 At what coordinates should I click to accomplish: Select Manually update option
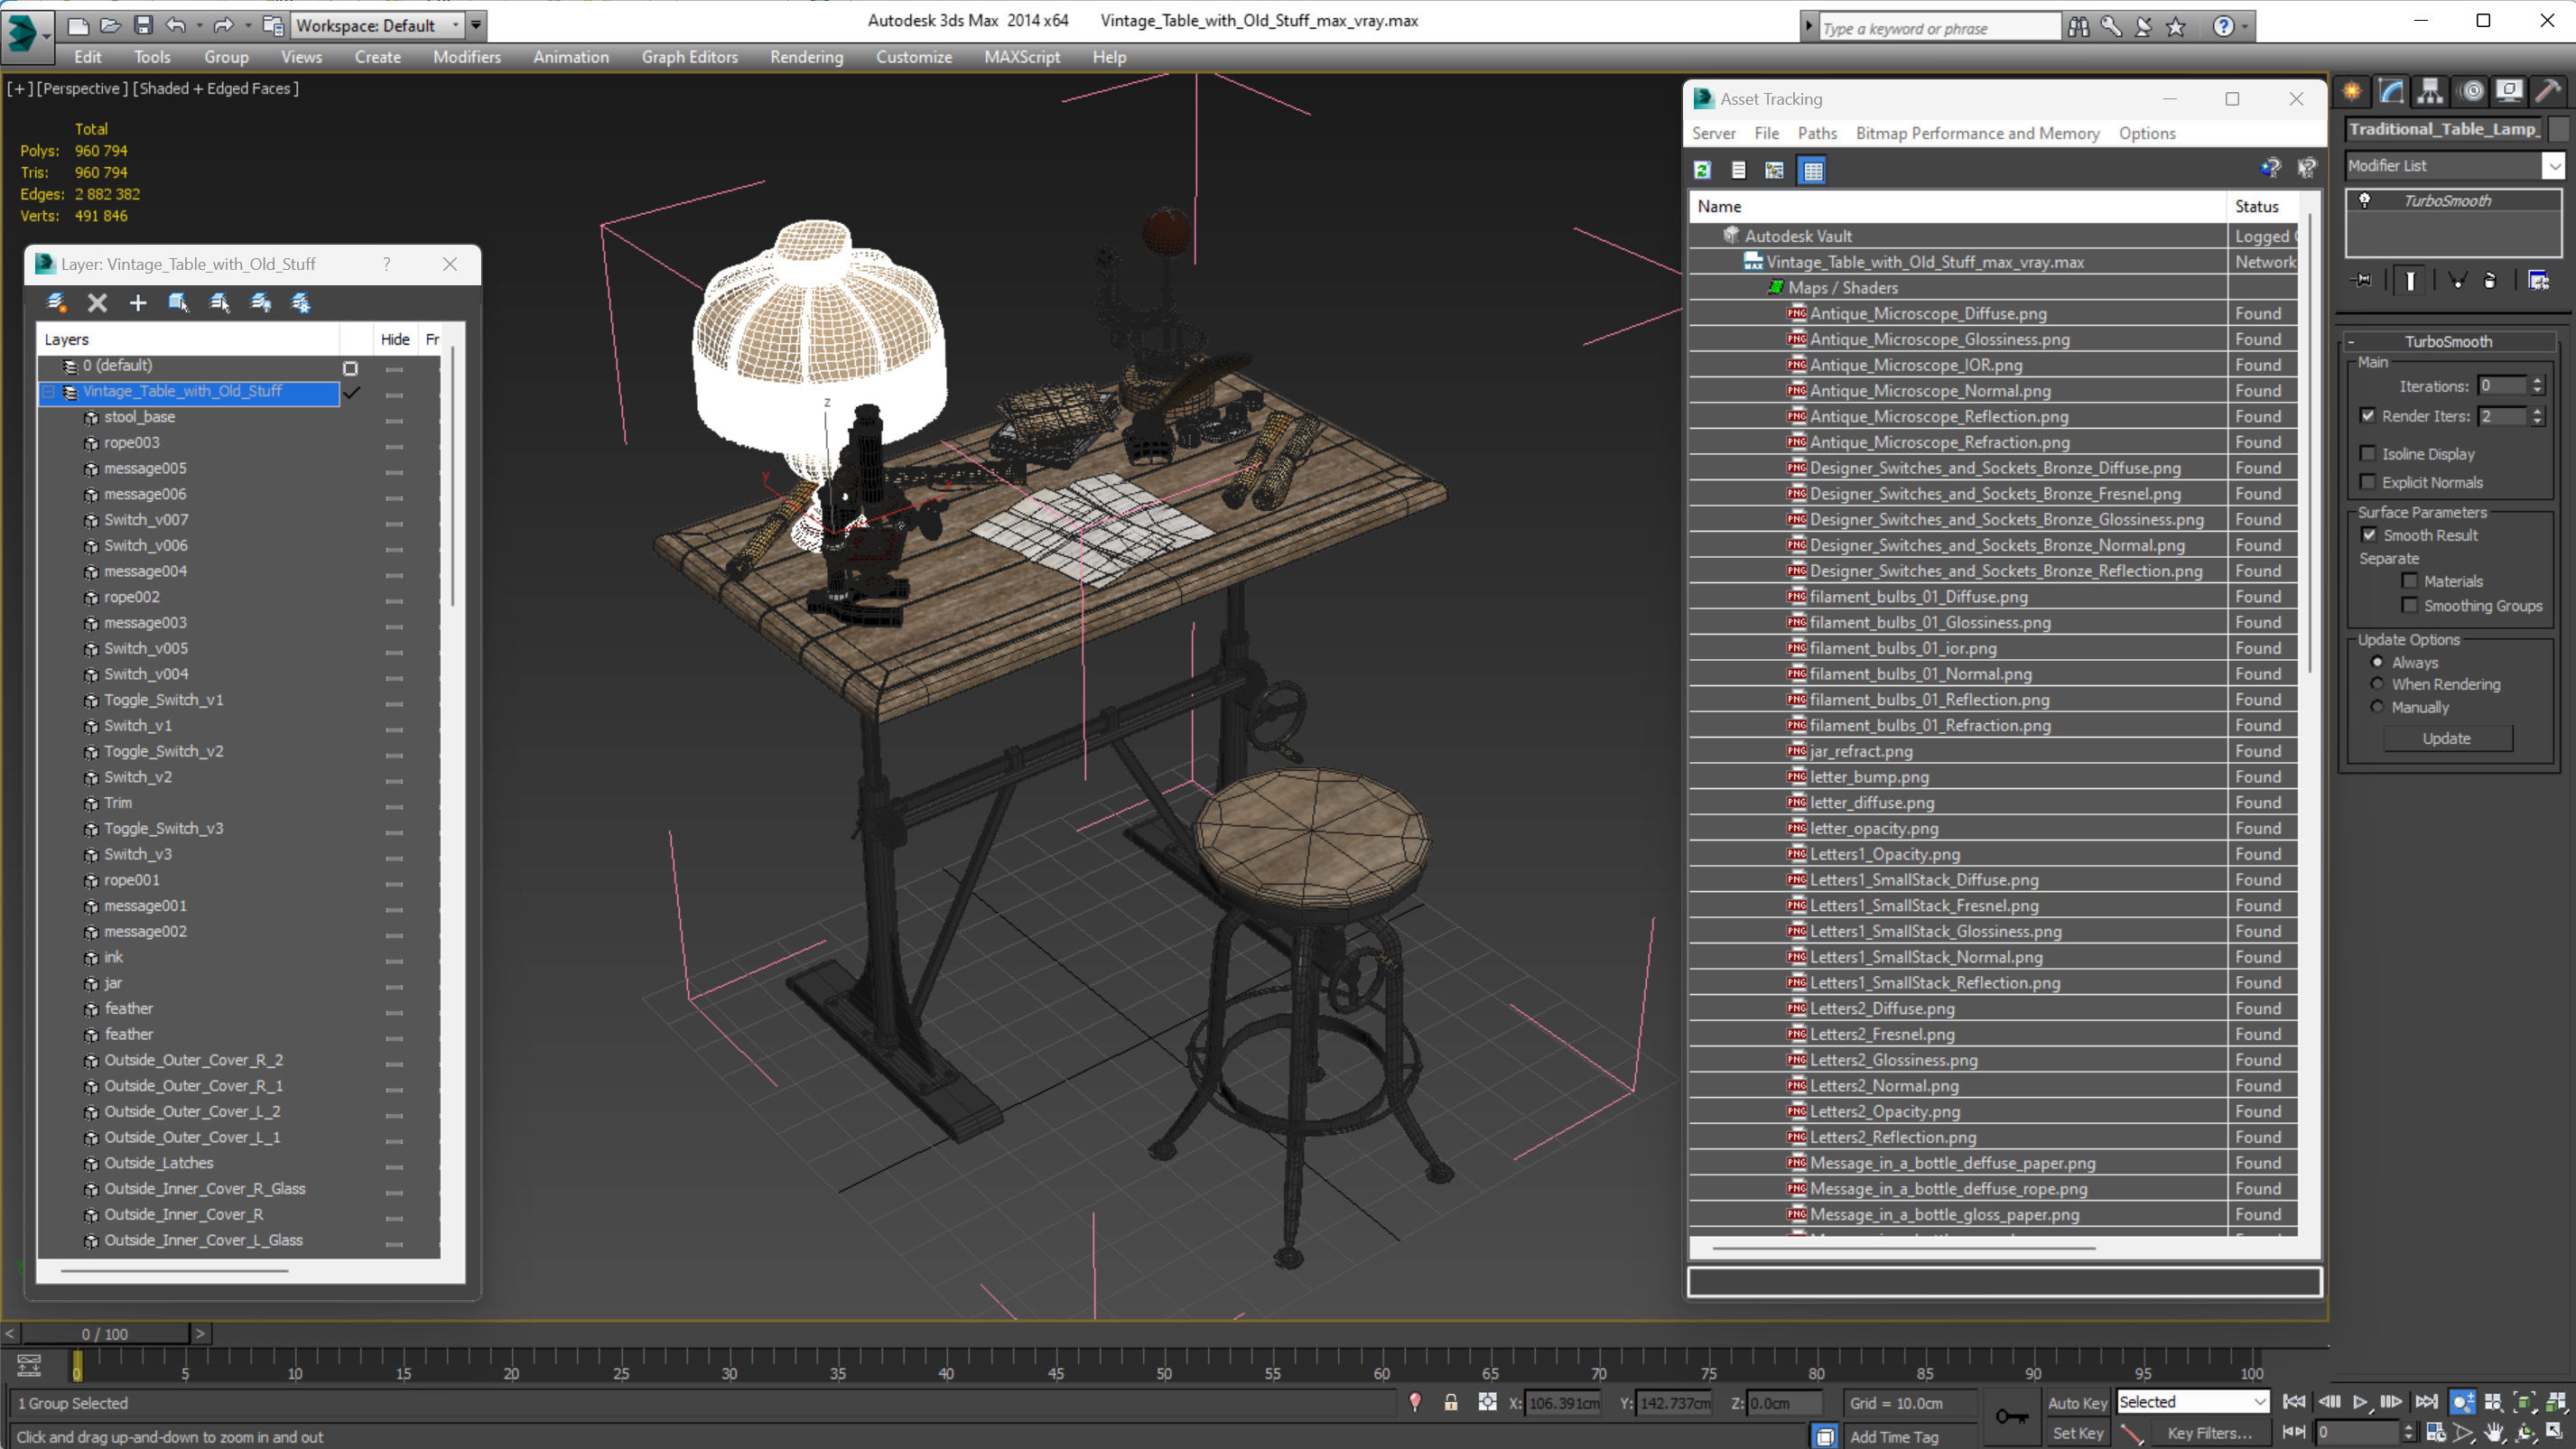pos(2377,707)
